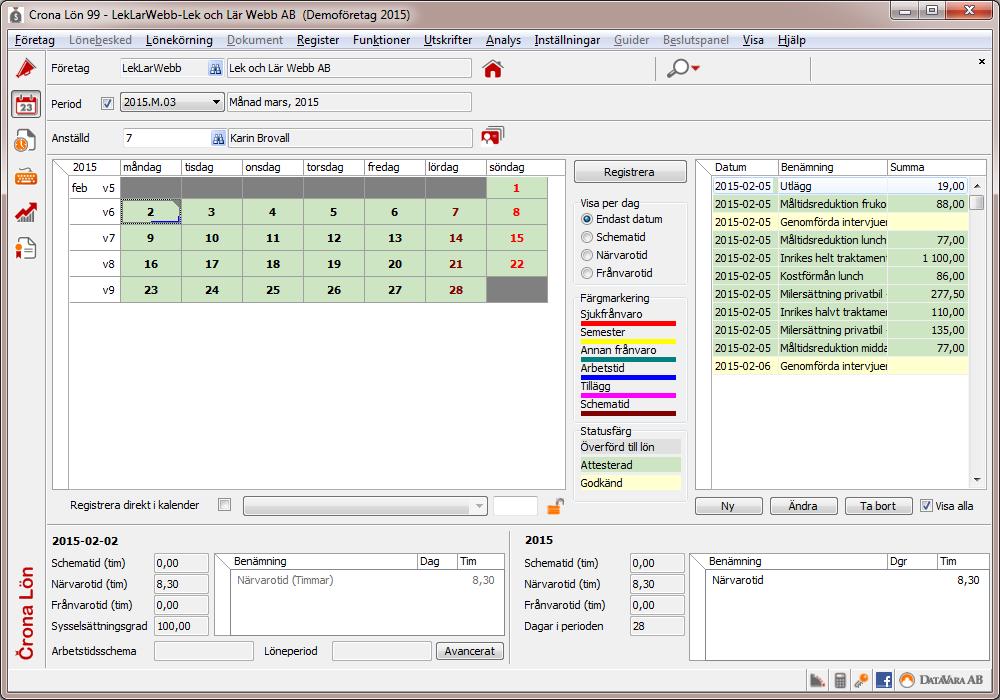Select calendar day 12
This screenshot has width=1000, height=700.
pos(334,238)
